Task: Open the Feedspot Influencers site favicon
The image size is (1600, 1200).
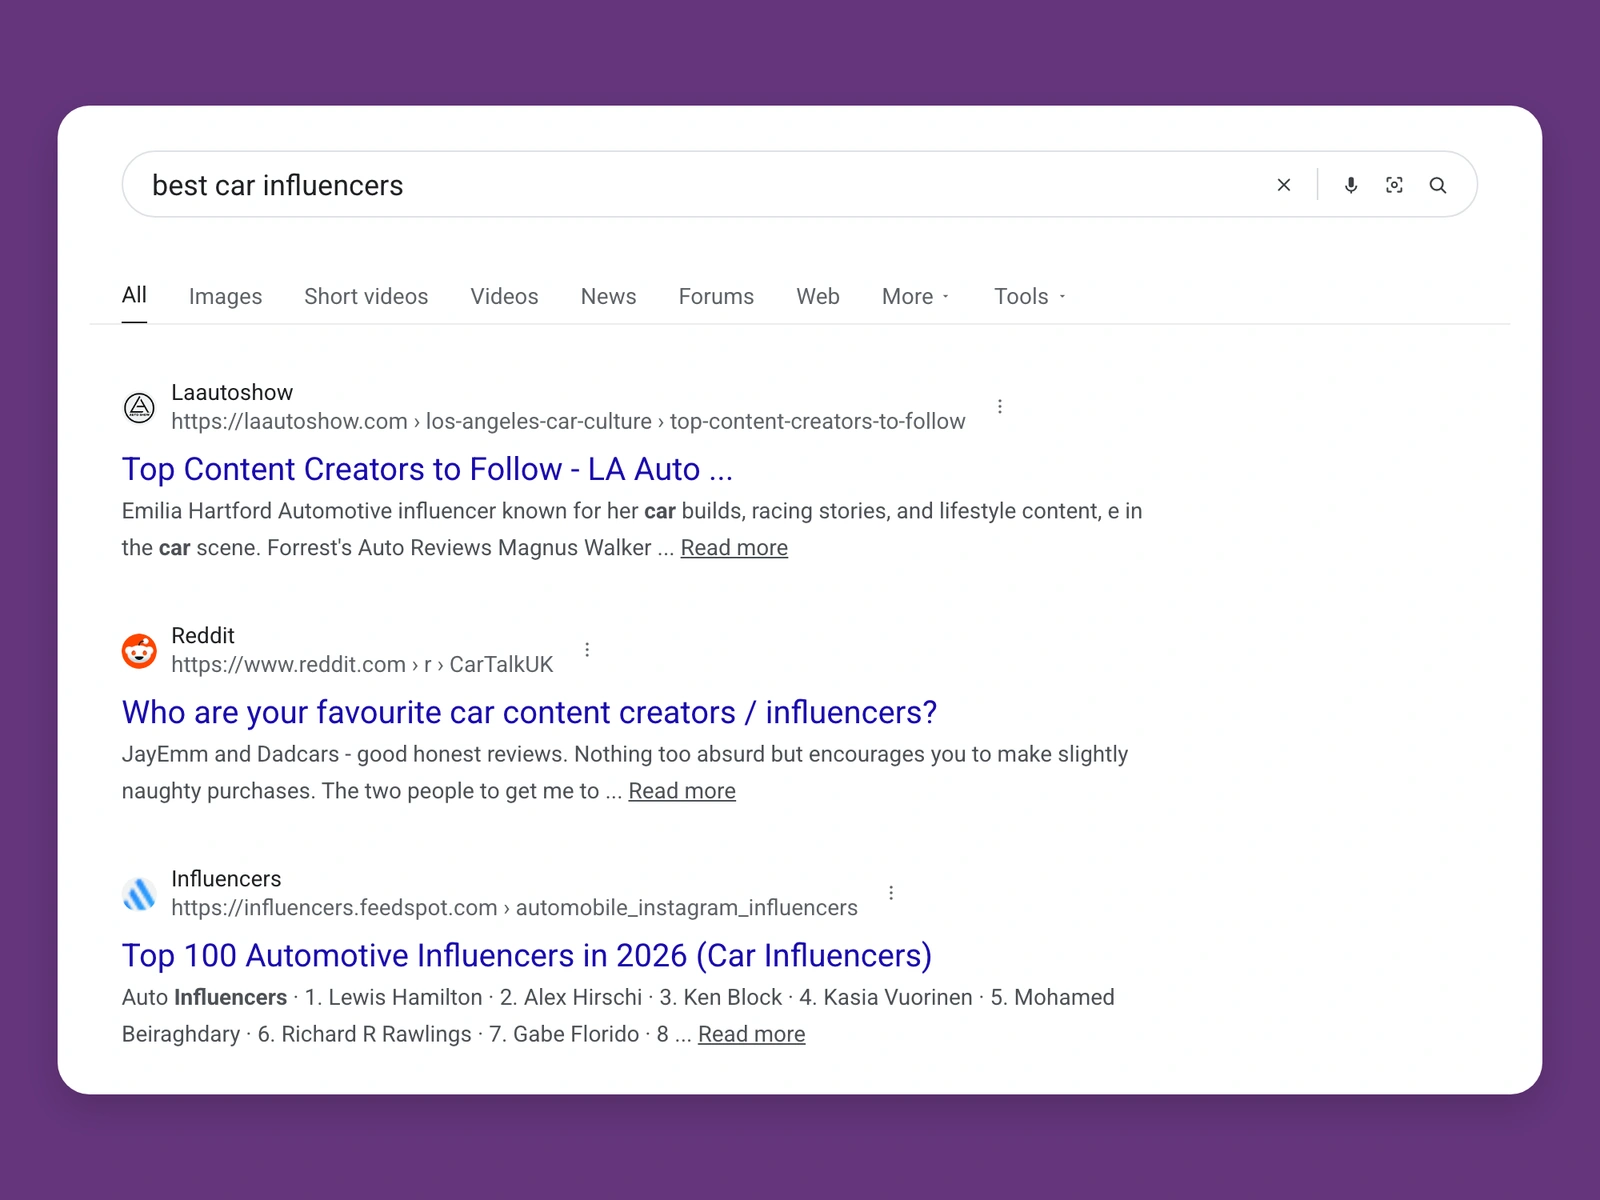Action: click(139, 893)
